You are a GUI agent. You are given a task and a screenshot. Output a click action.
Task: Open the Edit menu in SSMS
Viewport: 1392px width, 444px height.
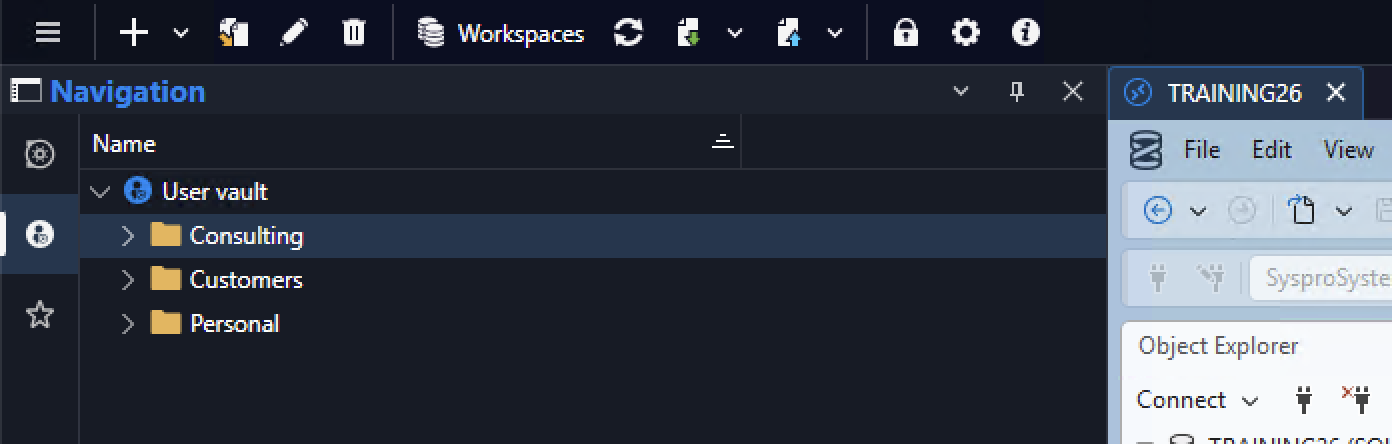1272,150
